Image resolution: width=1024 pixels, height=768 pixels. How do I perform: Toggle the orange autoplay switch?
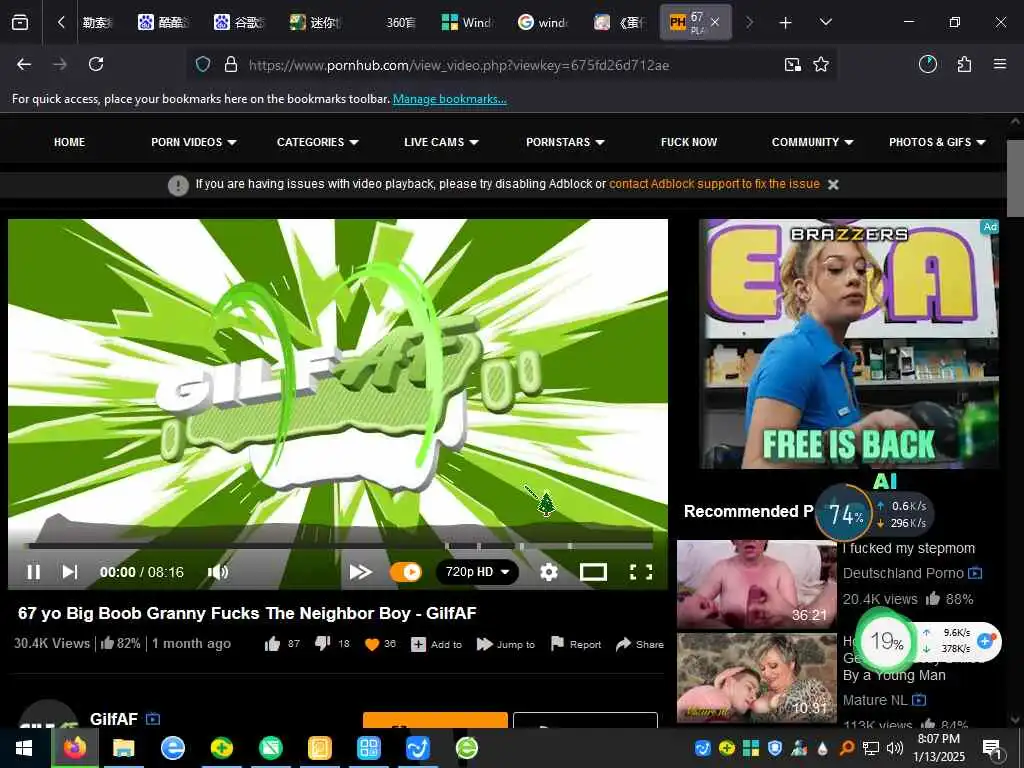click(x=406, y=572)
